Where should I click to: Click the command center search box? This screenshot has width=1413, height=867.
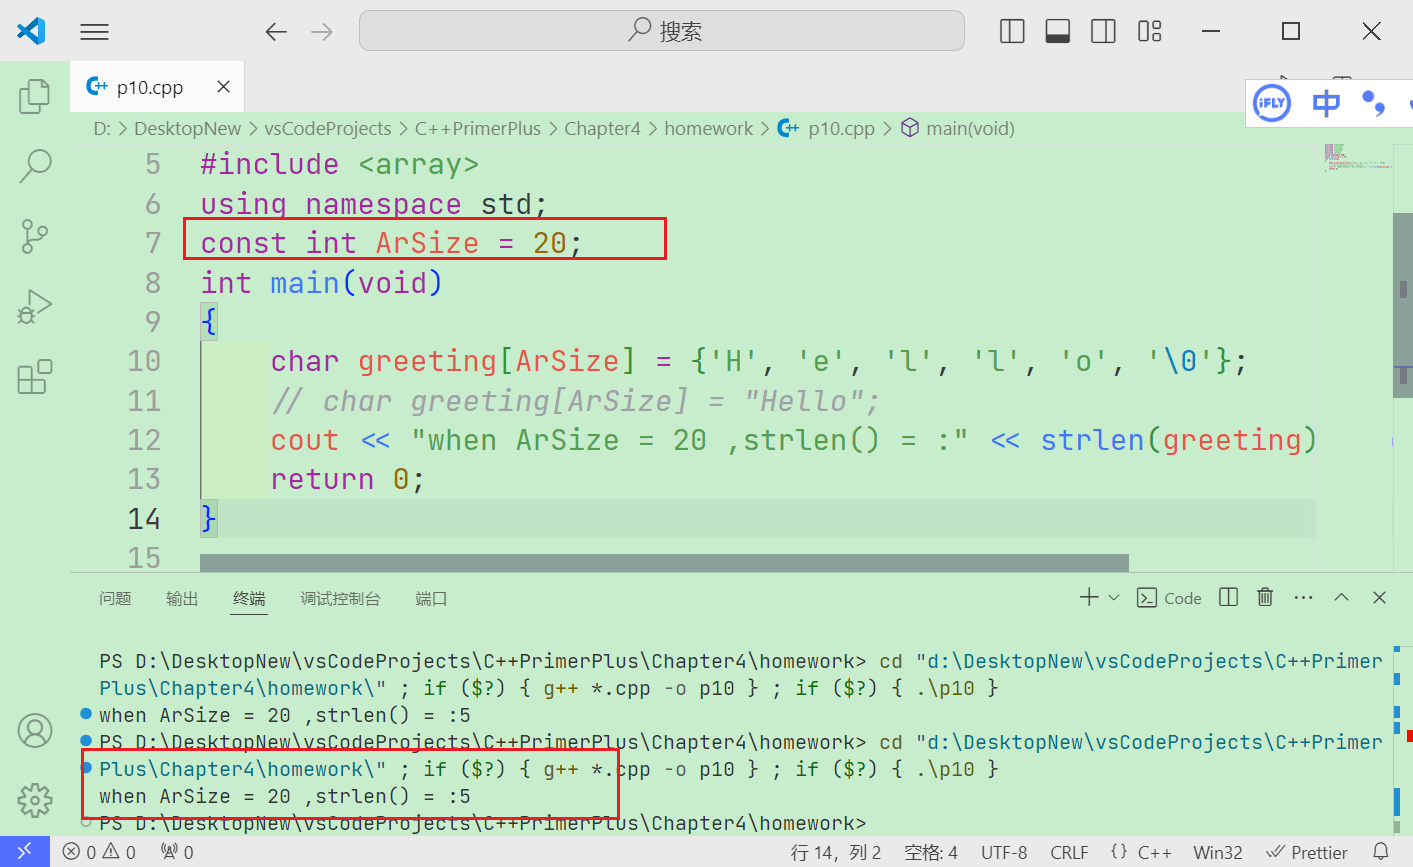click(x=662, y=31)
